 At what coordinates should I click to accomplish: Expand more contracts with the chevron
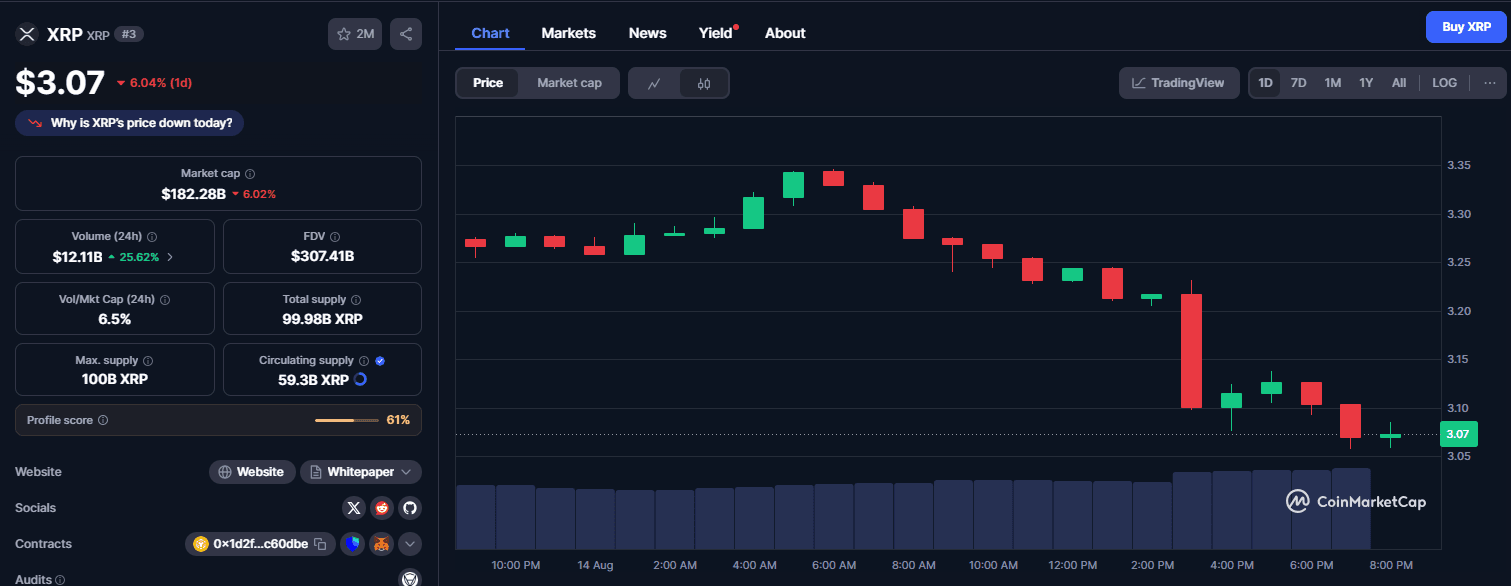pyautogui.click(x=409, y=544)
